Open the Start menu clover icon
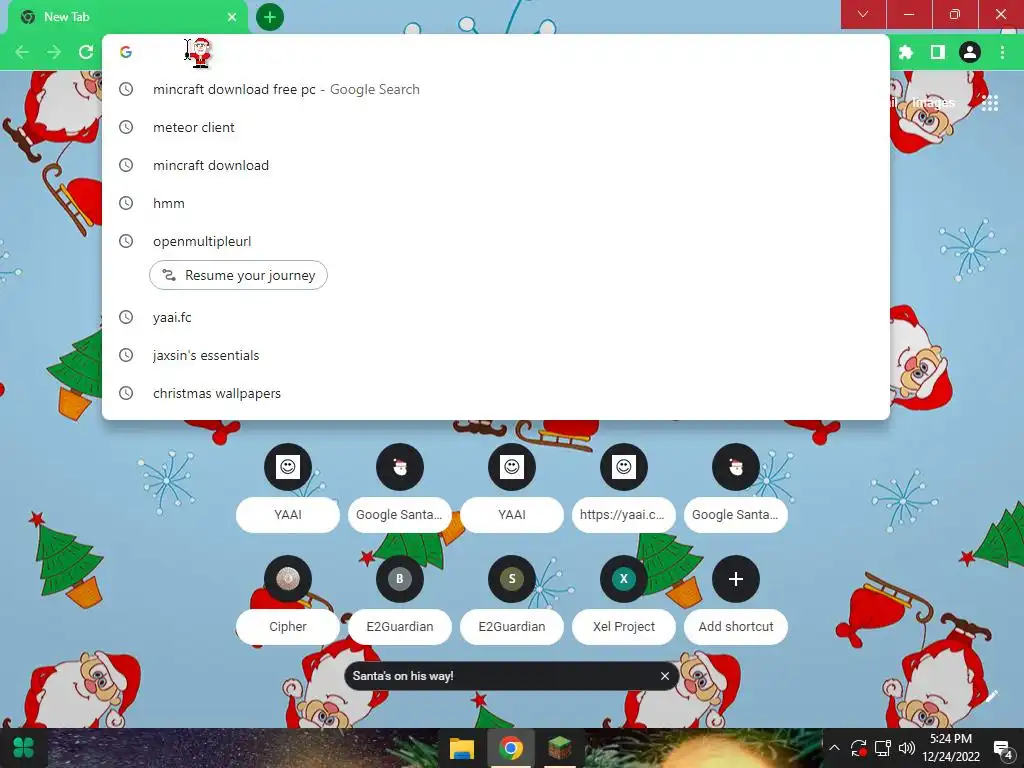Viewport: 1024px width, 768px height. click(24, 748)
